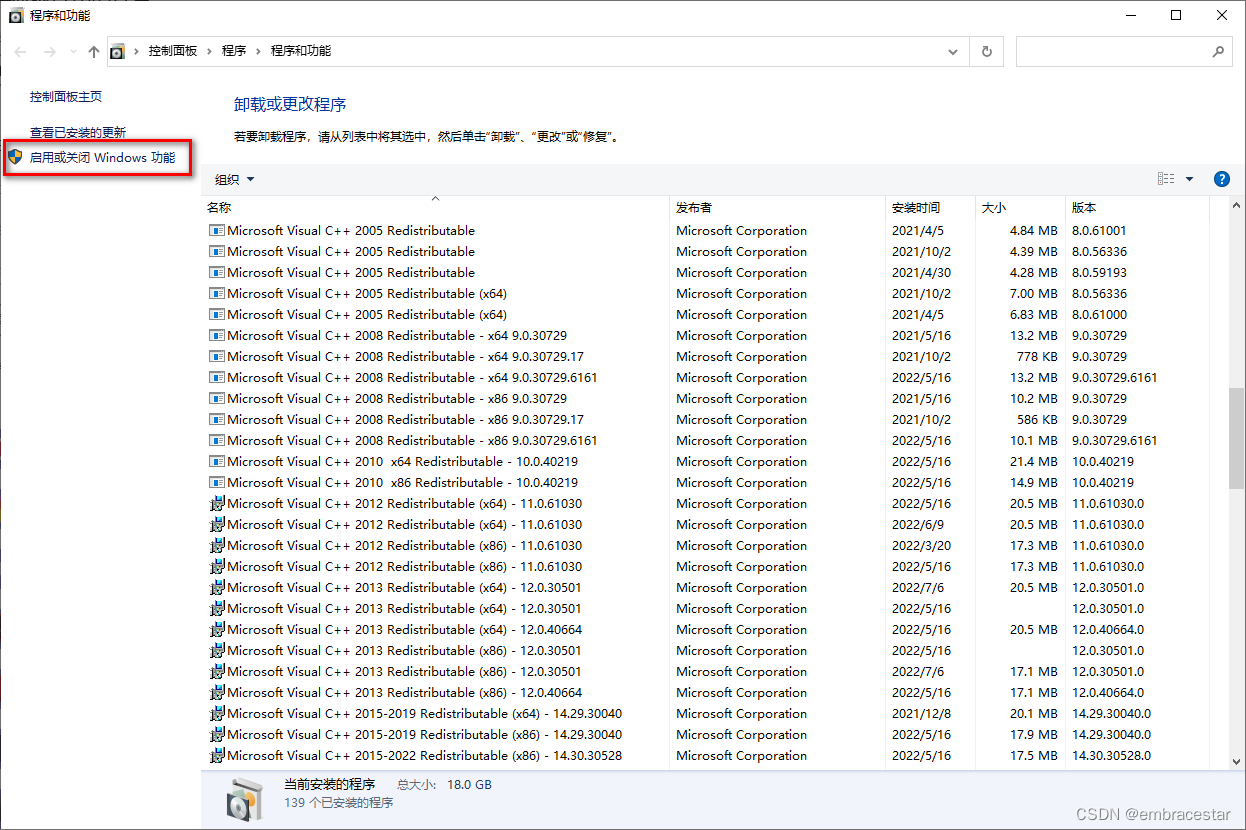Click 启用或关闭 Windows 功能 link
The image size is (1246, 830).
pos(102,158)
